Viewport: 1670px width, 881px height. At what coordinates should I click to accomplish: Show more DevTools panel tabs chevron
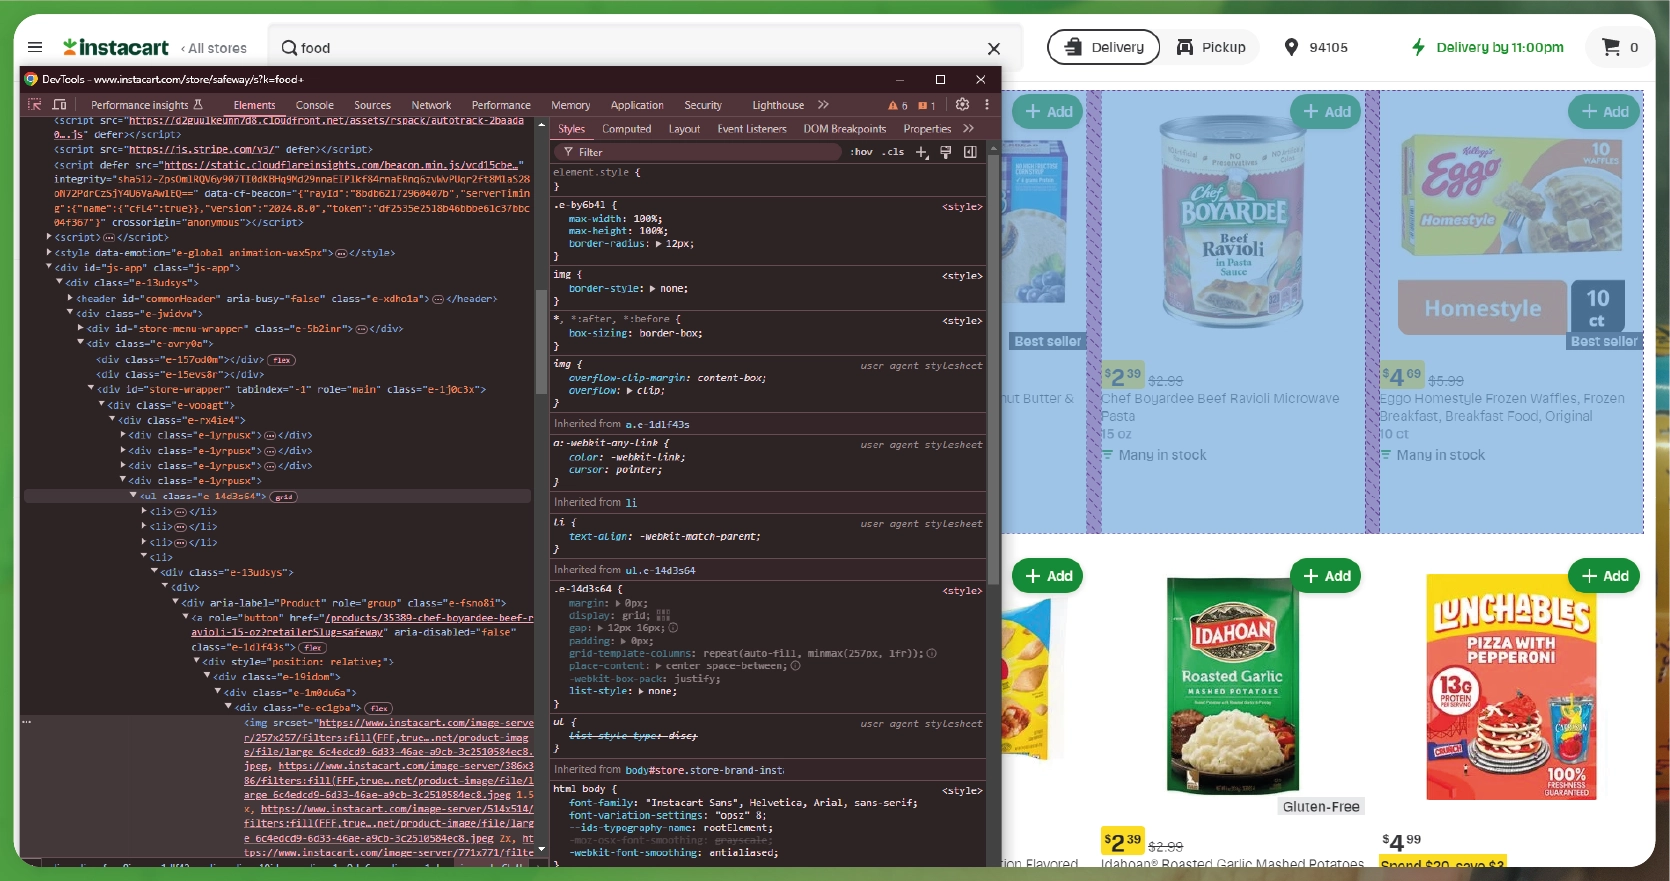click(823, 104)
